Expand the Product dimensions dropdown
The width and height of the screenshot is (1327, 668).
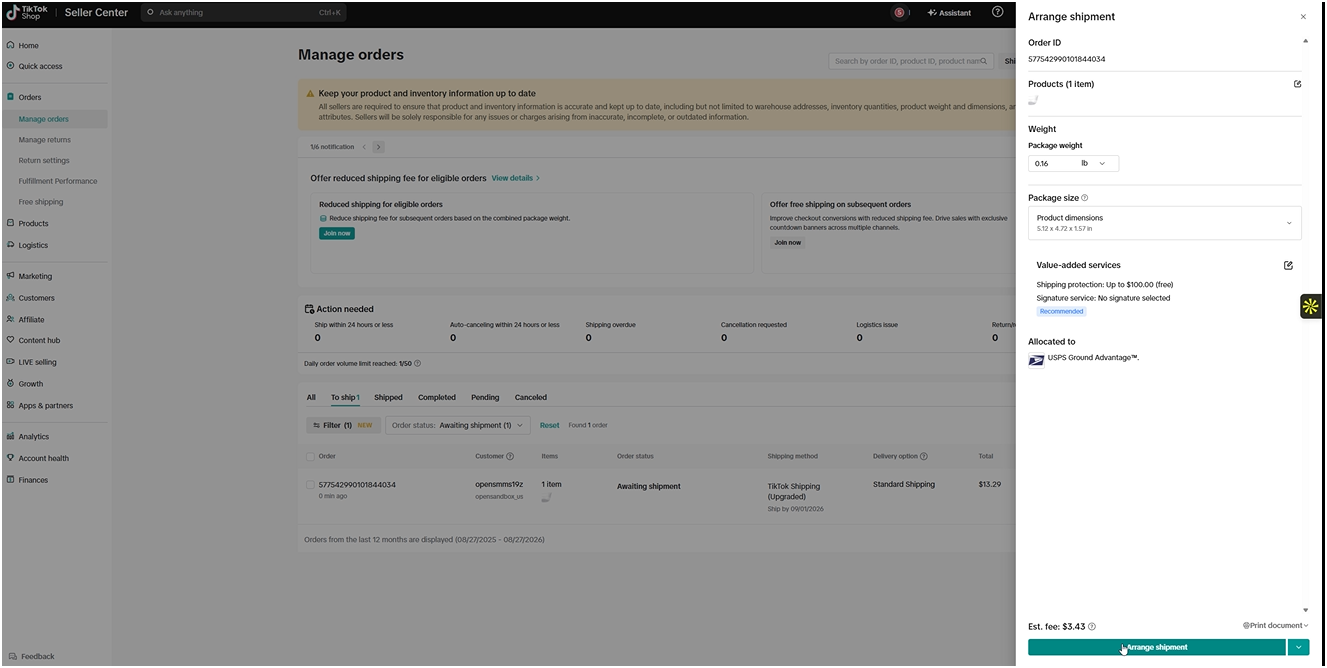point(1165,223)
